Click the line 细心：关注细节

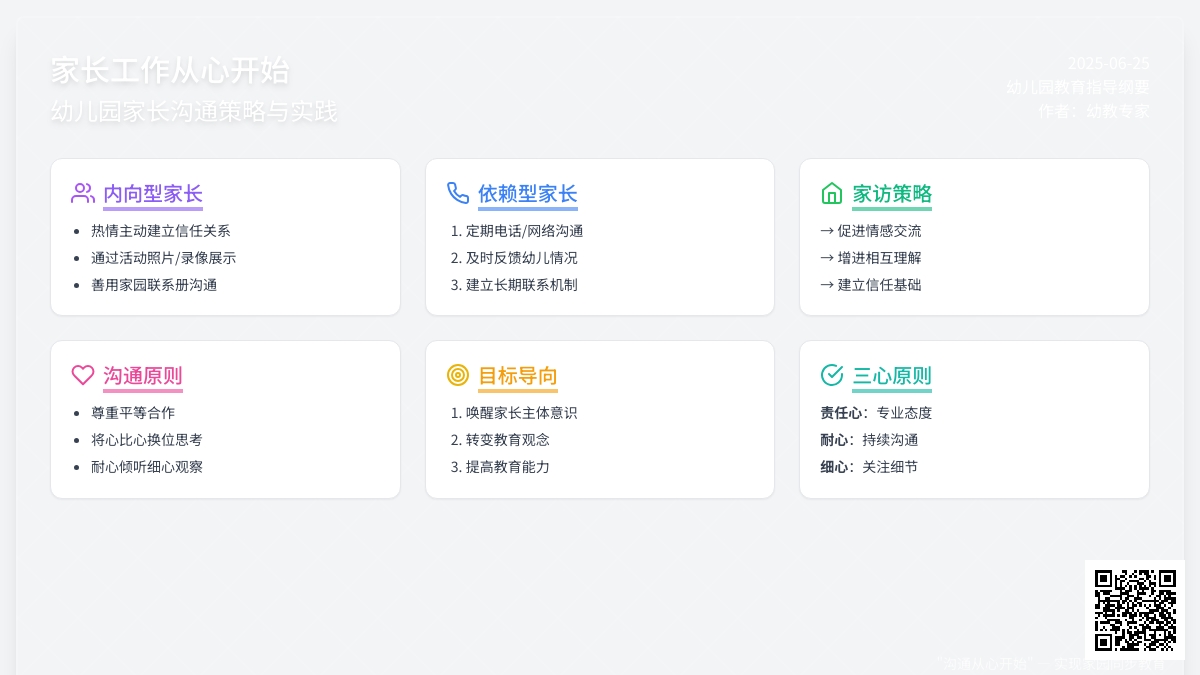pos(869,466)
